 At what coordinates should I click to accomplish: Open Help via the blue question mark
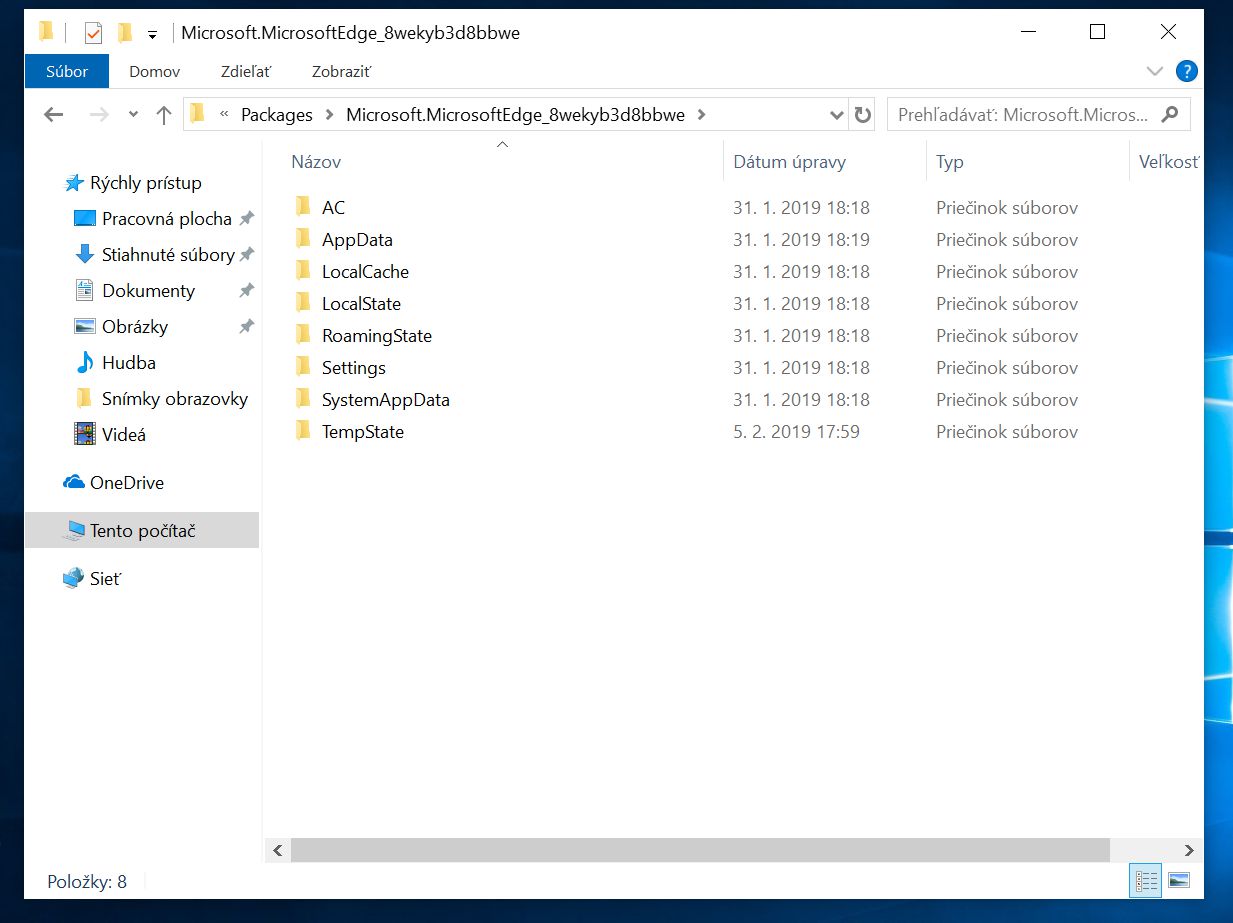coord(1187,71)
